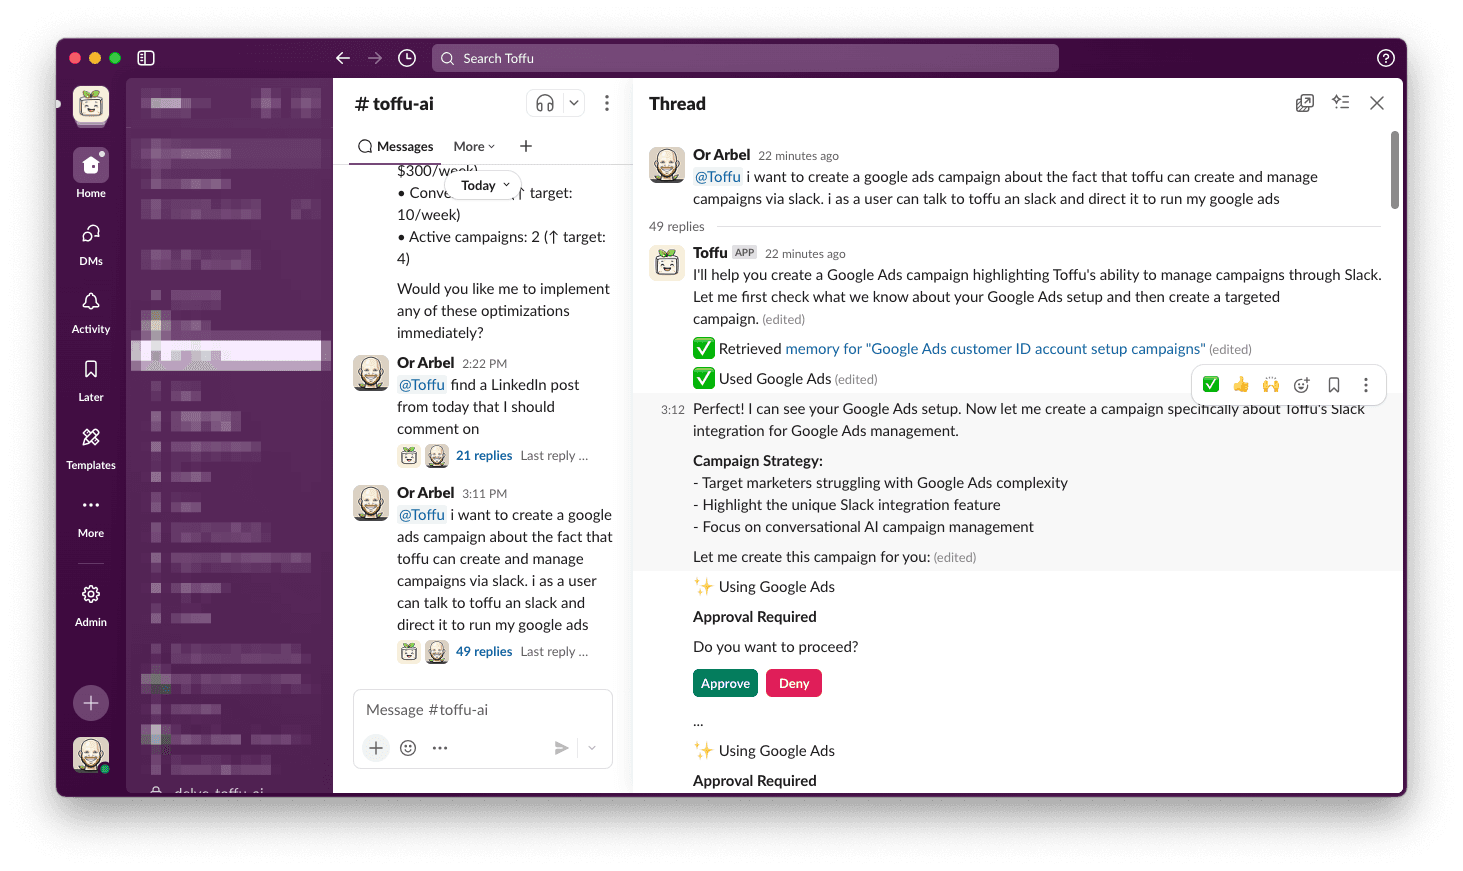Open the Google Ads customer ID memory link
The height and width of the screenshot is (871, 1463).
tap(995, 349)
